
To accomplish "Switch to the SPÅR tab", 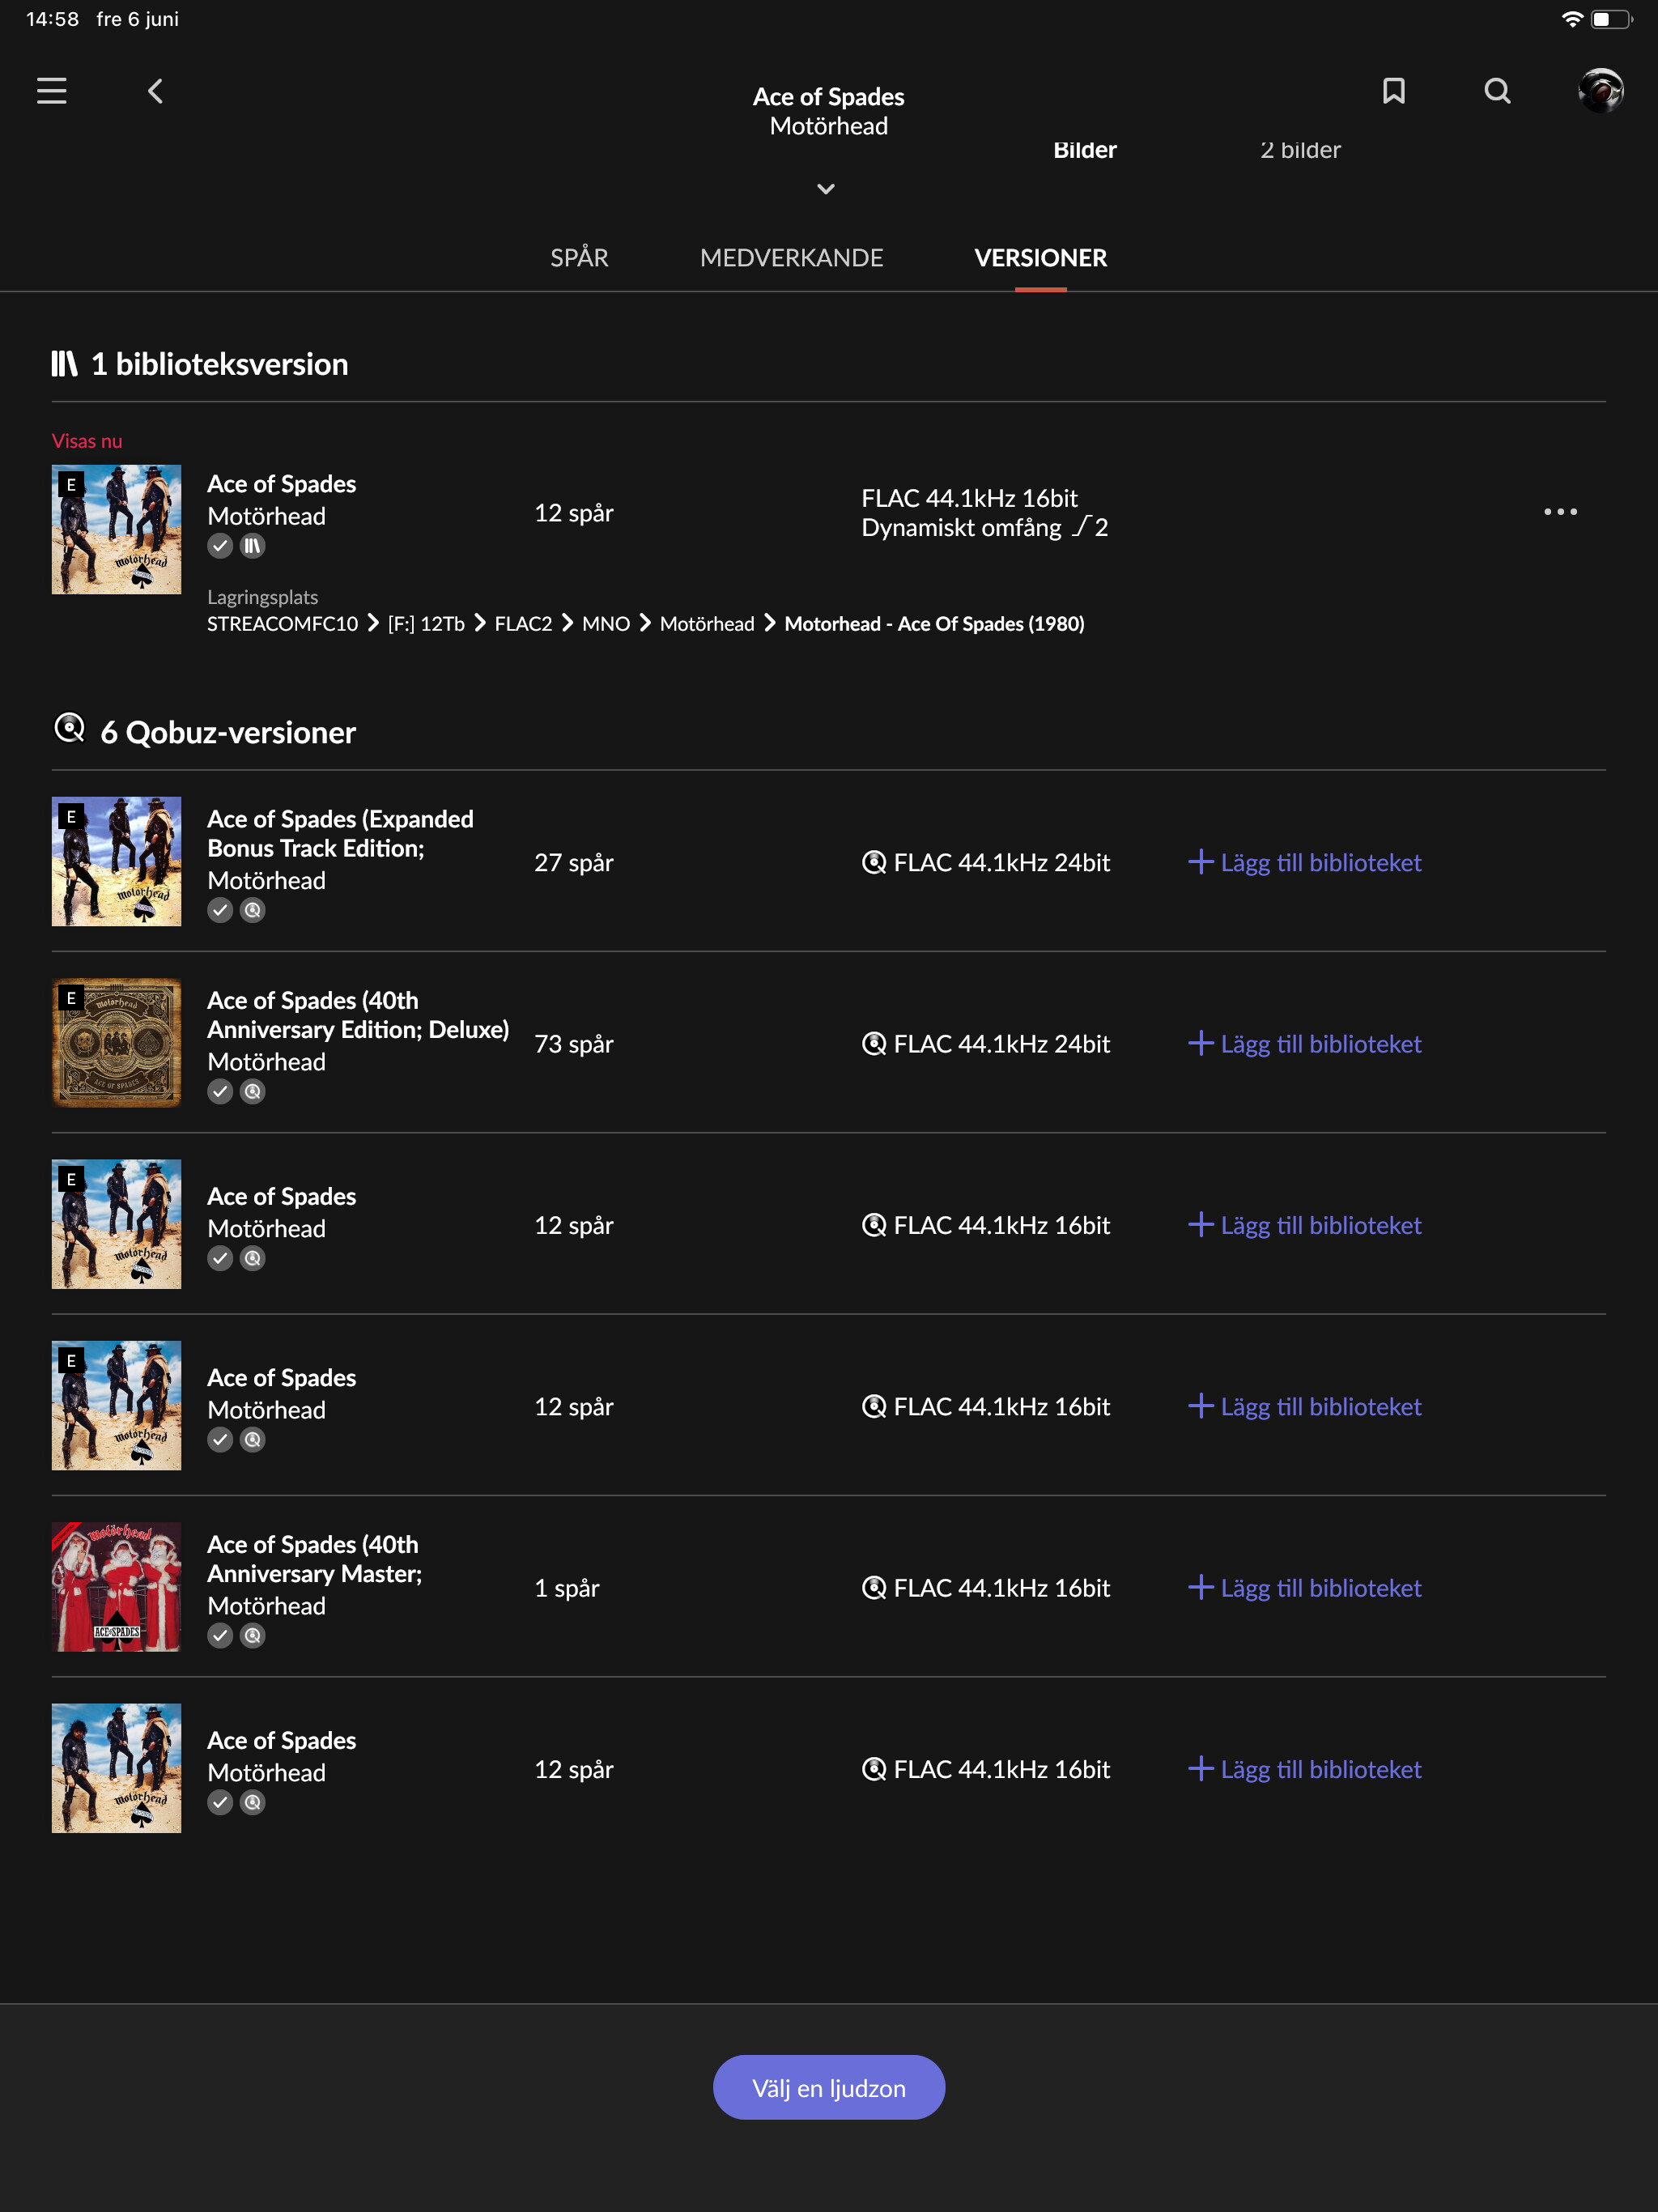I will [x=579, y=258].
